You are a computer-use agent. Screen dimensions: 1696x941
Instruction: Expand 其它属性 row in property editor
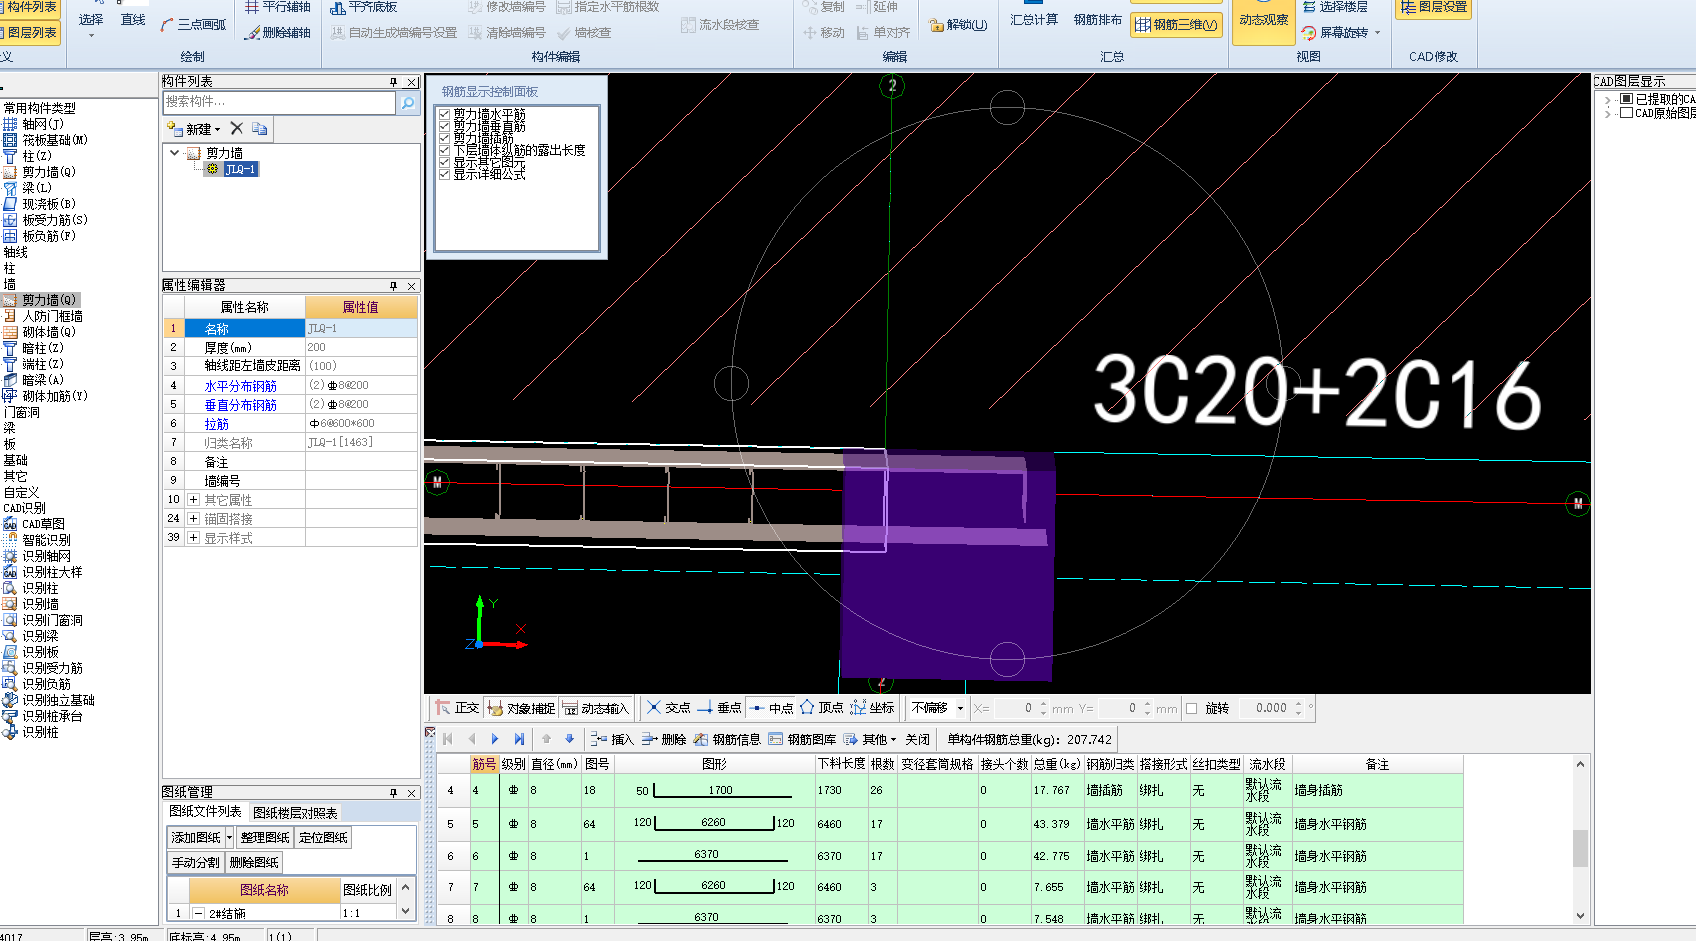coord(194,499)
